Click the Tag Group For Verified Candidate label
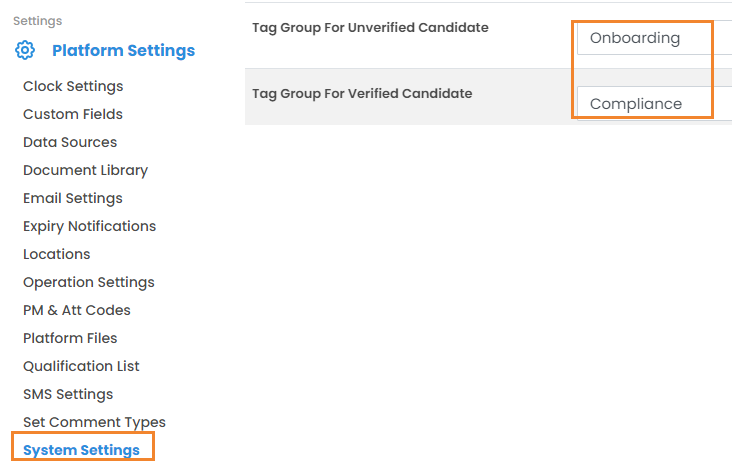Screen dimensions: 732x461 [362, 94]
